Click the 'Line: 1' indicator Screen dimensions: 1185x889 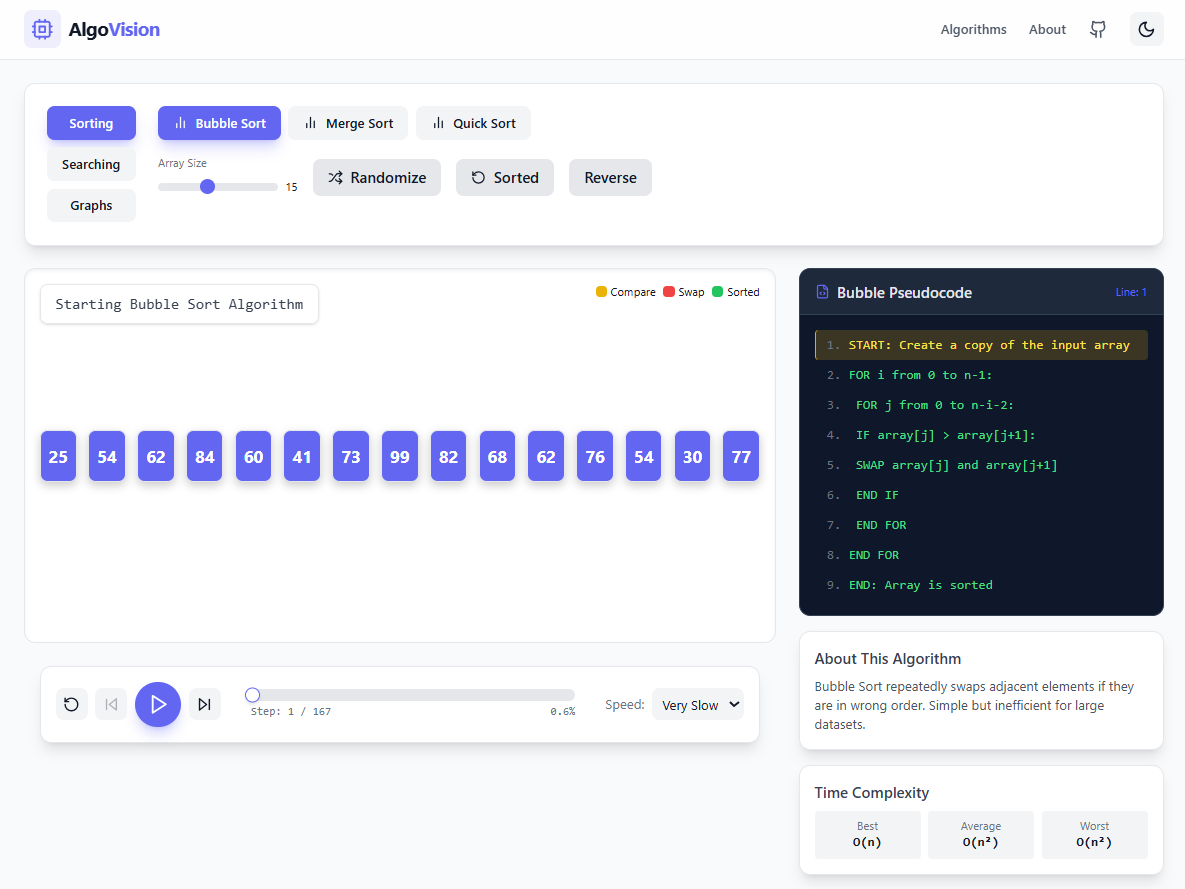tap(1131, 293)
